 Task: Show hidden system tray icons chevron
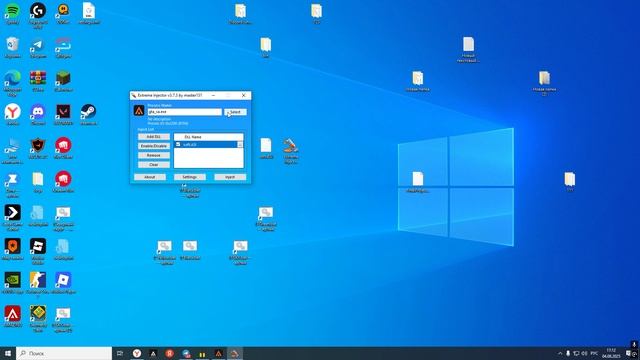(560, 353)
